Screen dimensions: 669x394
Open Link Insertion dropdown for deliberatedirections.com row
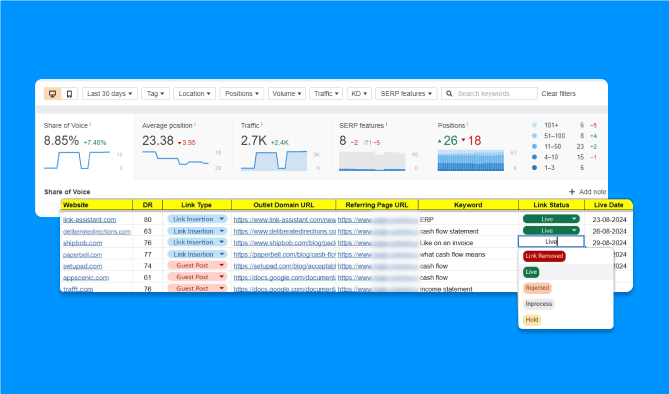point(197,231)
